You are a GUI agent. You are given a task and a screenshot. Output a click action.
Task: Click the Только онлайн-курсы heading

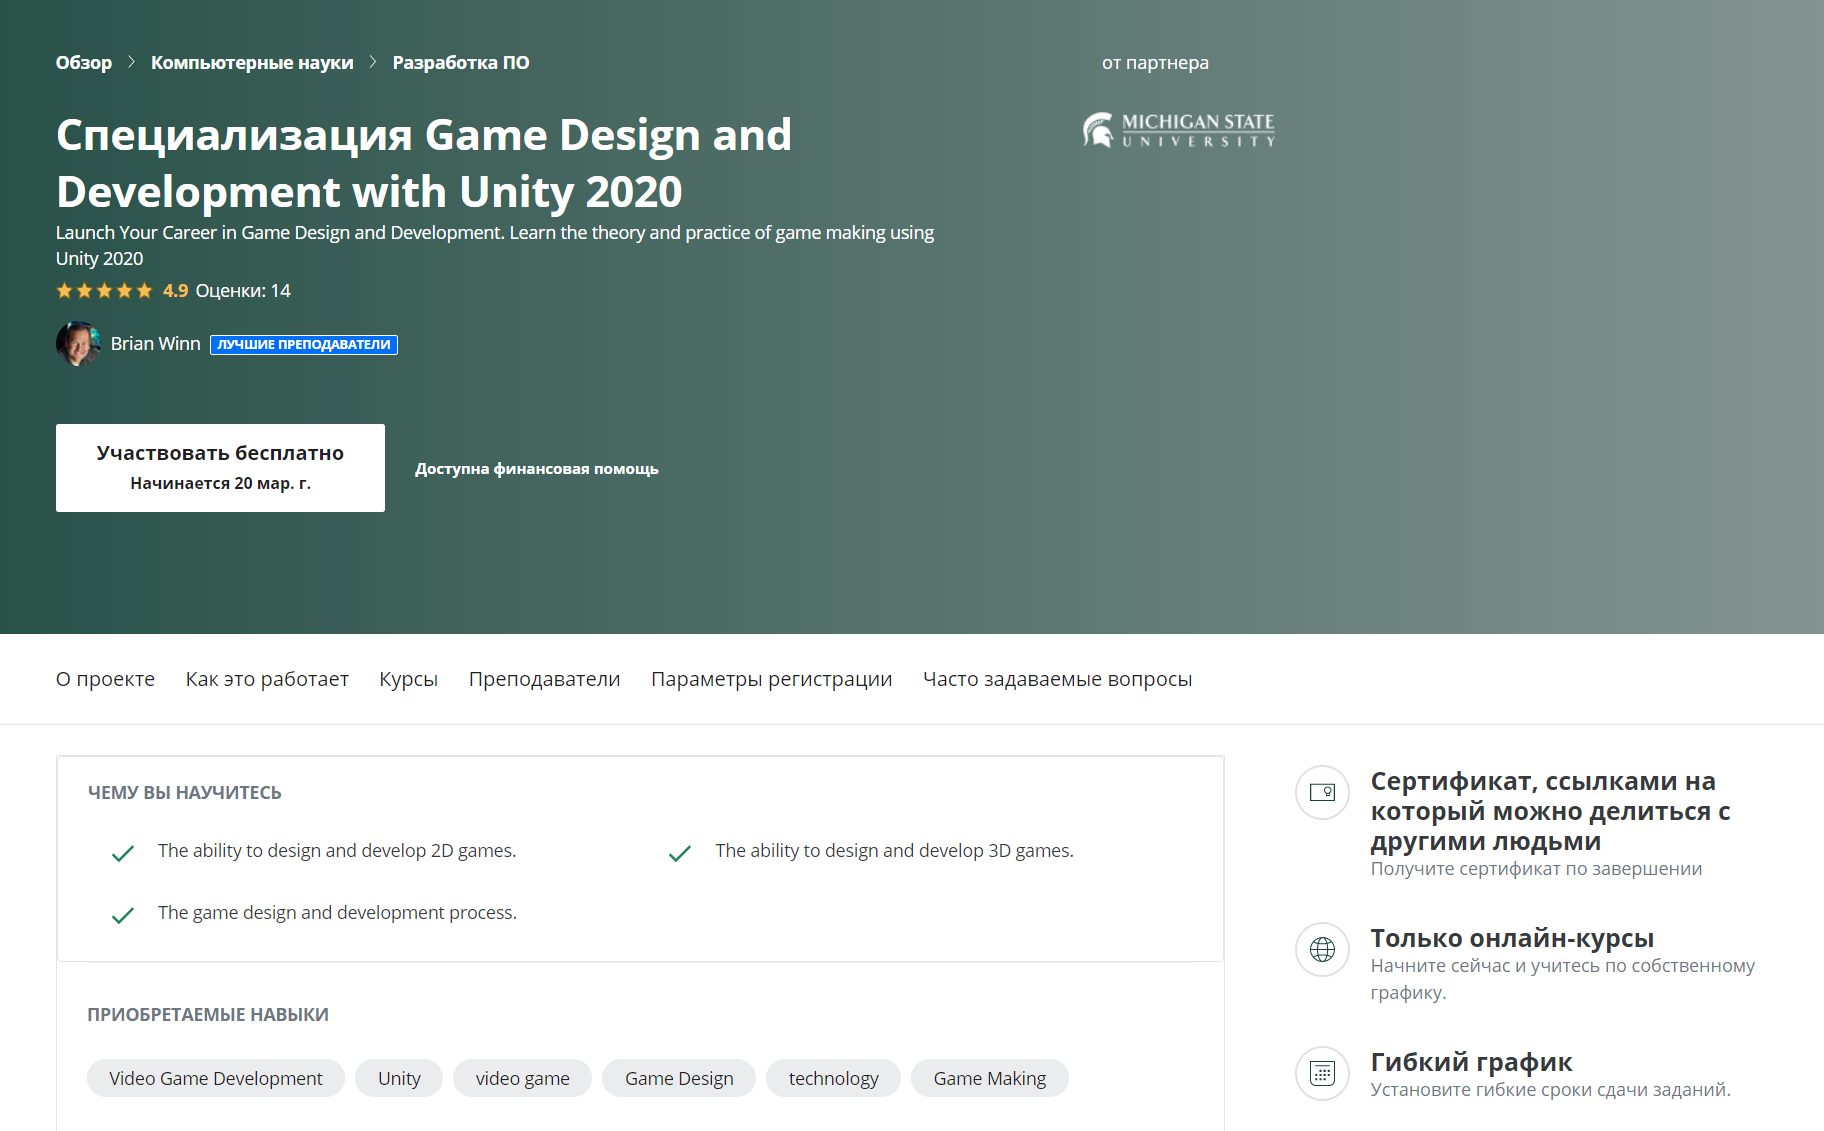(1512, 938)
